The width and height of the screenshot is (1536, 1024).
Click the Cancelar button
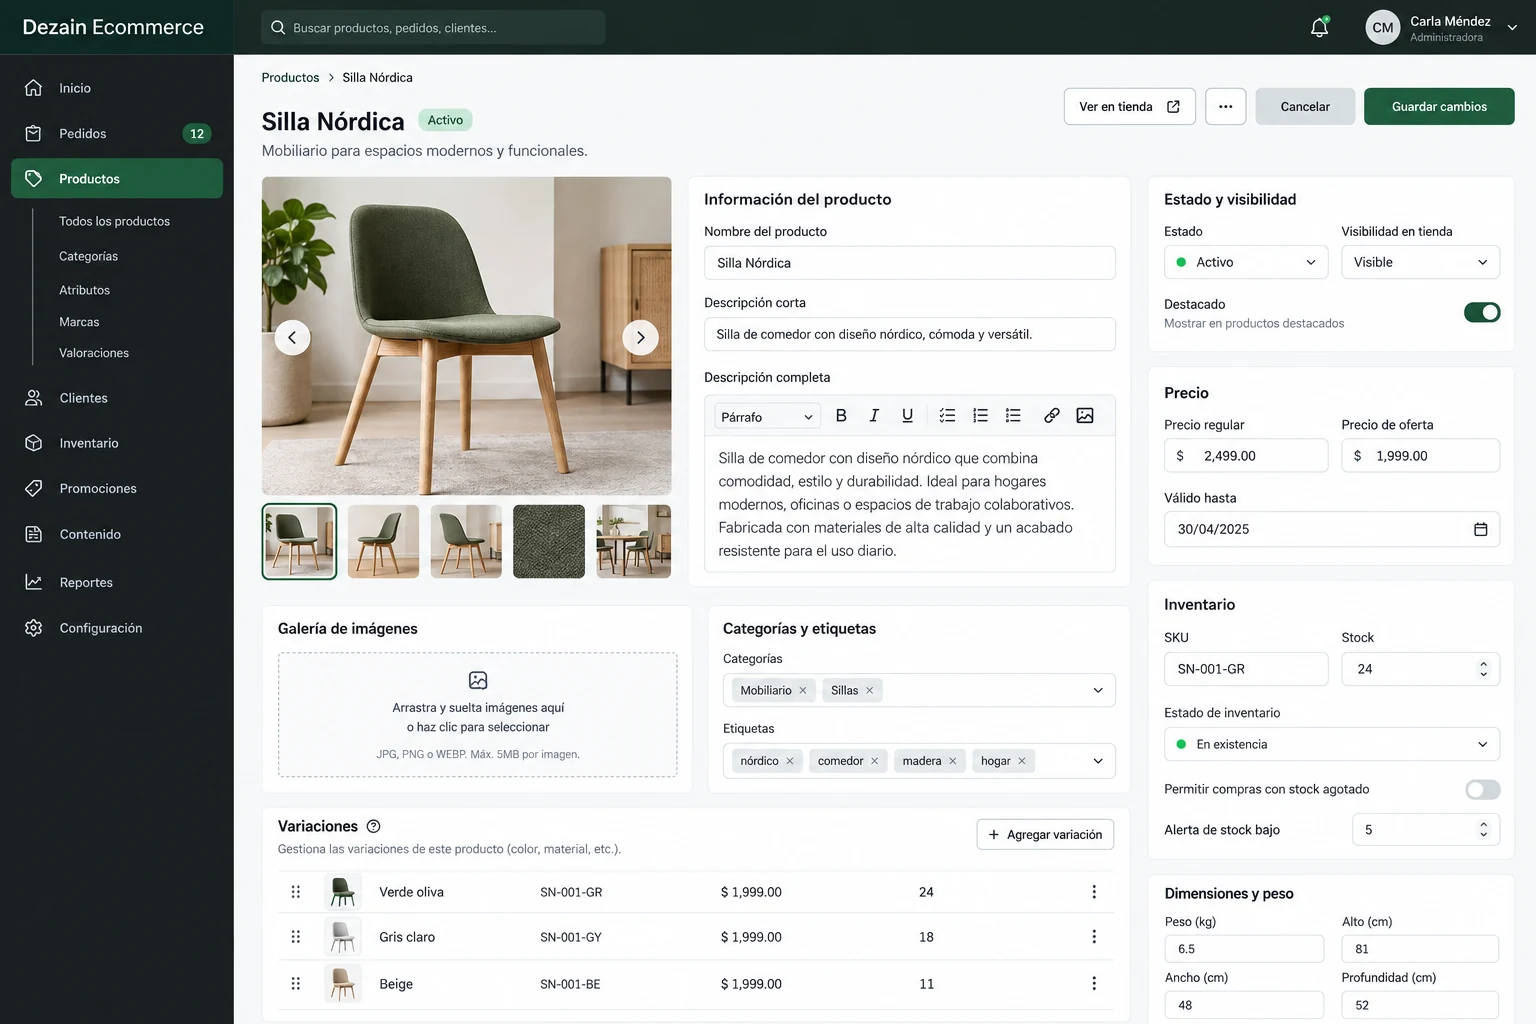click(1305, 107)
